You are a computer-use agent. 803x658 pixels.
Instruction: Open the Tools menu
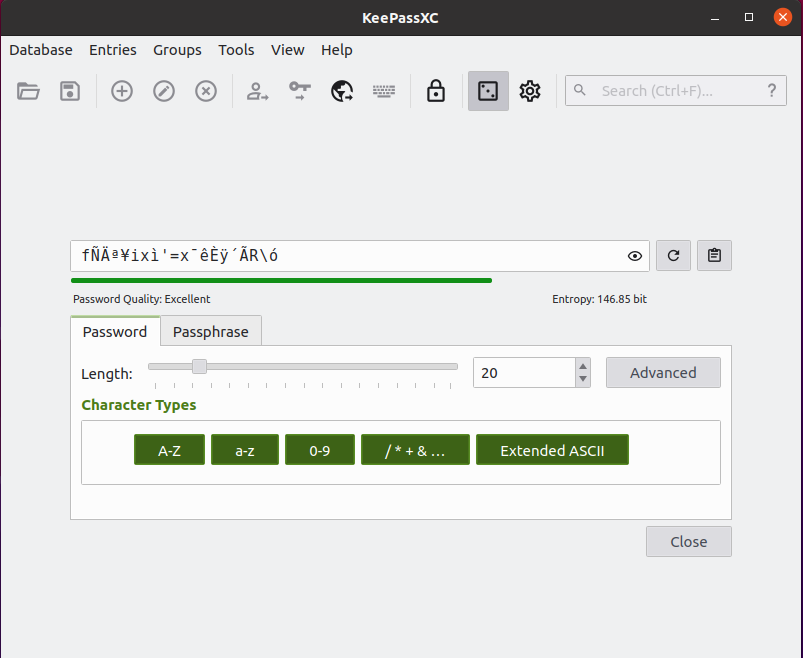tap(236, 50)
